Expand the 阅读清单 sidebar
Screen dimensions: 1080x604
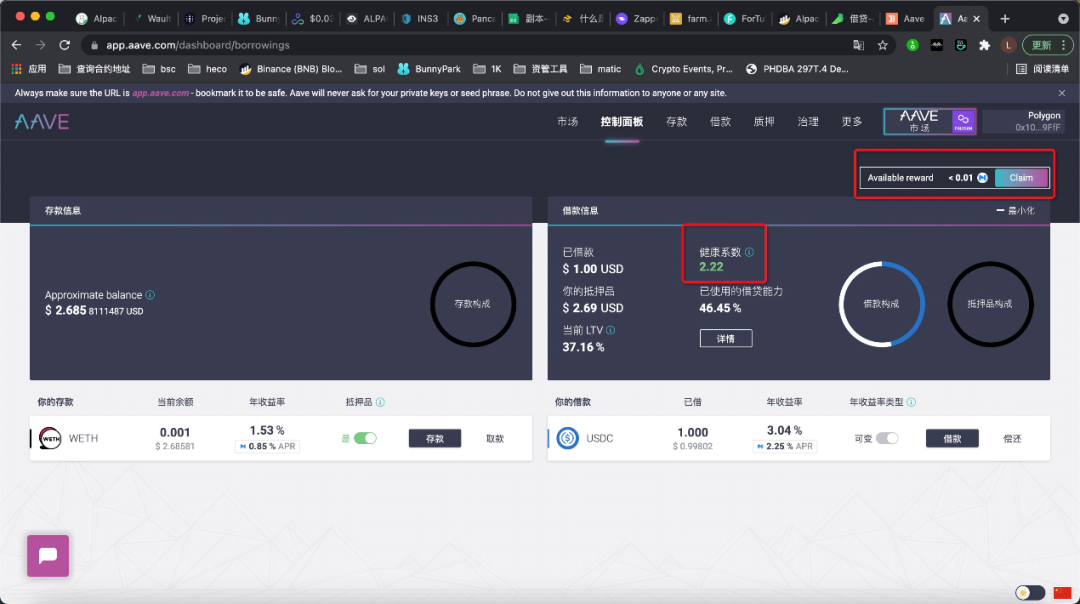(x=1048, y=68)
